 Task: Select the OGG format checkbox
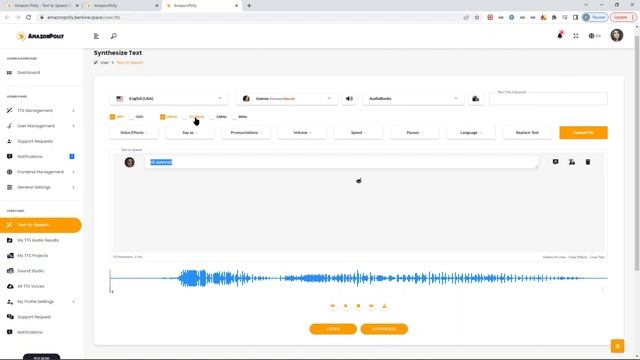point(131,117)
